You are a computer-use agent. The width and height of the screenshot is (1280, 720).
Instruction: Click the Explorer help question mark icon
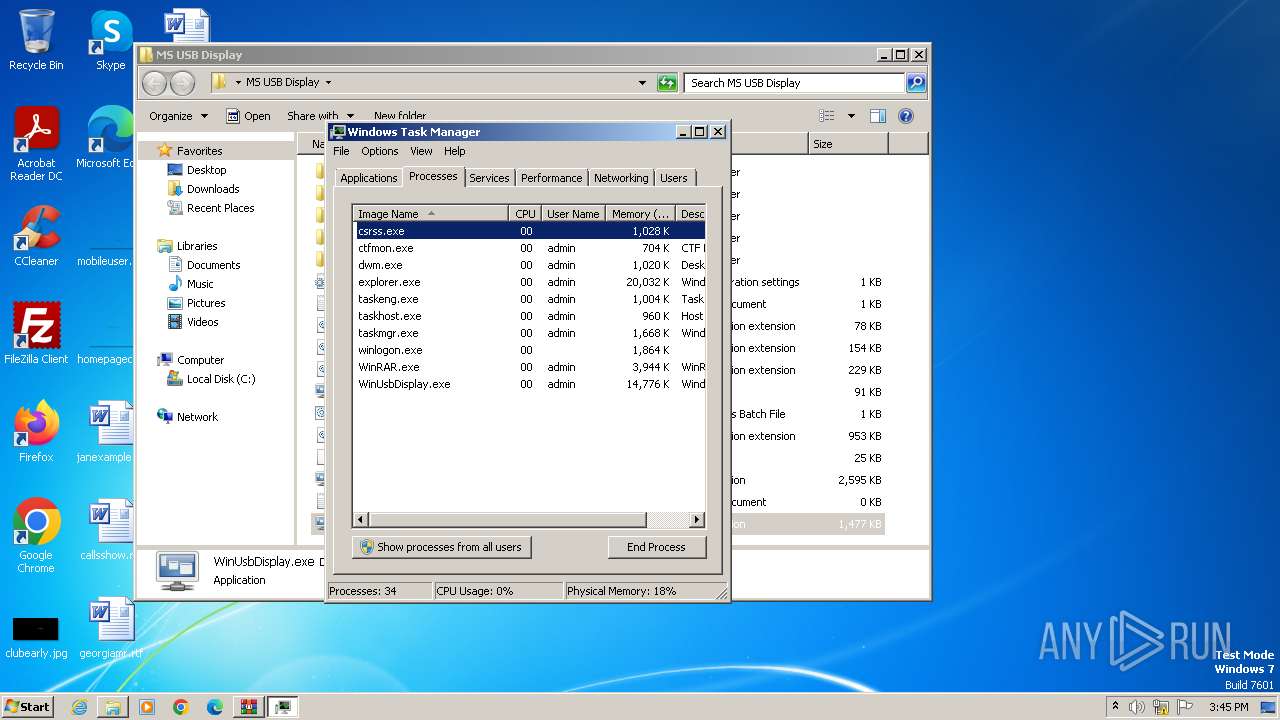905,116
